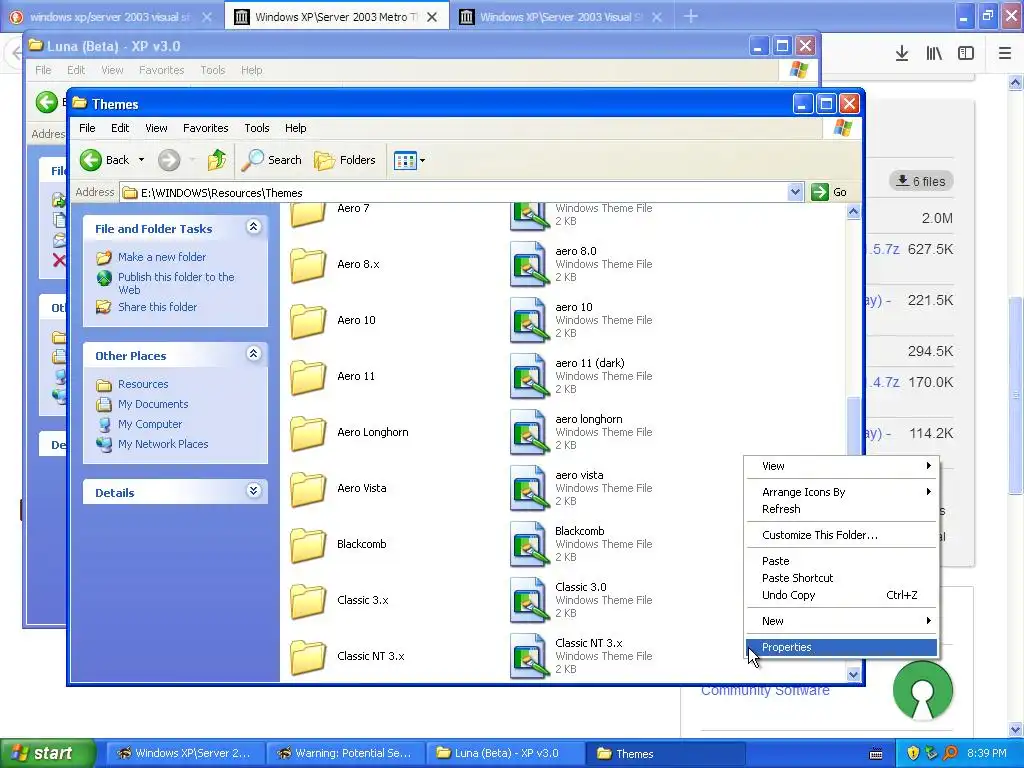Go up one folder level in the Themes toolbar
The width and height of the screenshot is (1024, 768).
(x=217, y=160)
